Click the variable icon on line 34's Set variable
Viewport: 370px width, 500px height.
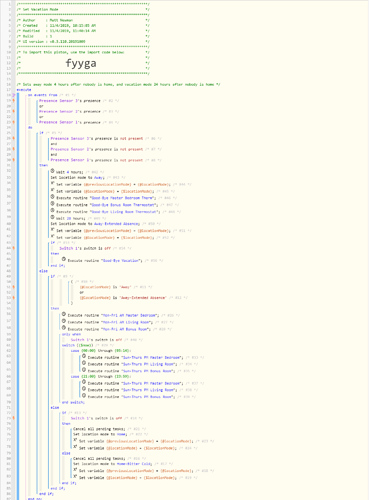[x=53, y=183]
